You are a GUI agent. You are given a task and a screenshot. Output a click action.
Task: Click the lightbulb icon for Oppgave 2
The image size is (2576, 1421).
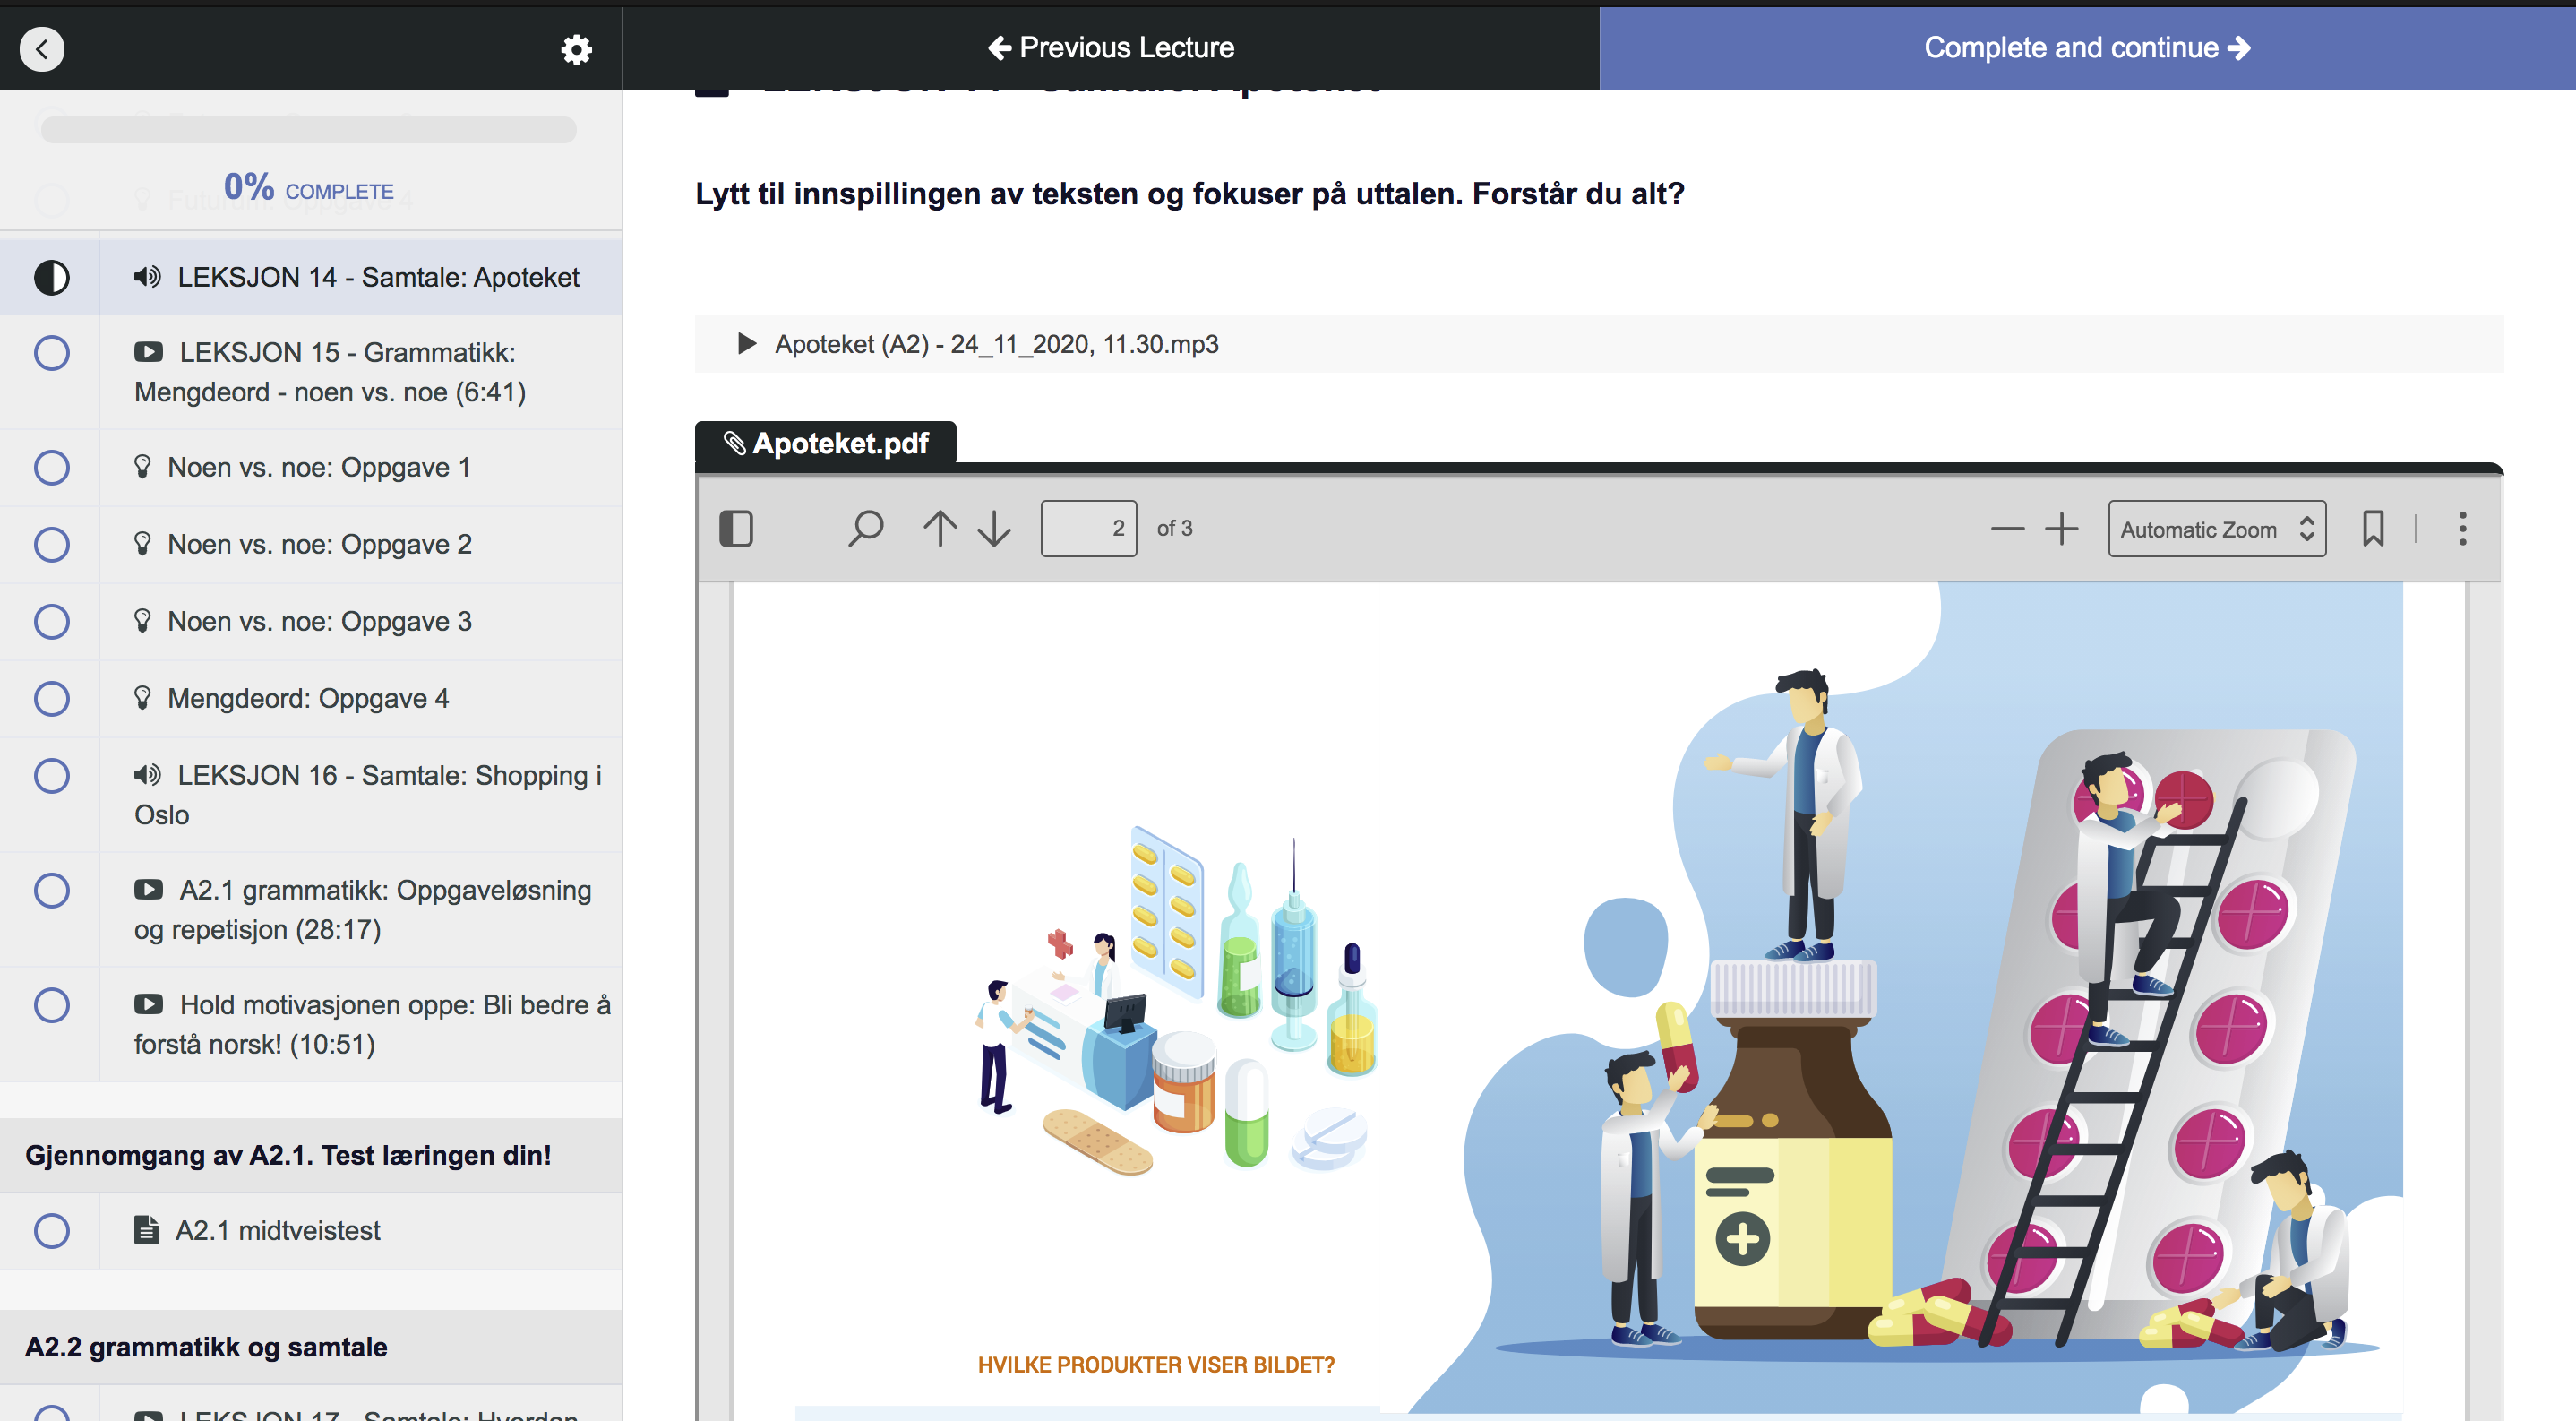point(143,544)
